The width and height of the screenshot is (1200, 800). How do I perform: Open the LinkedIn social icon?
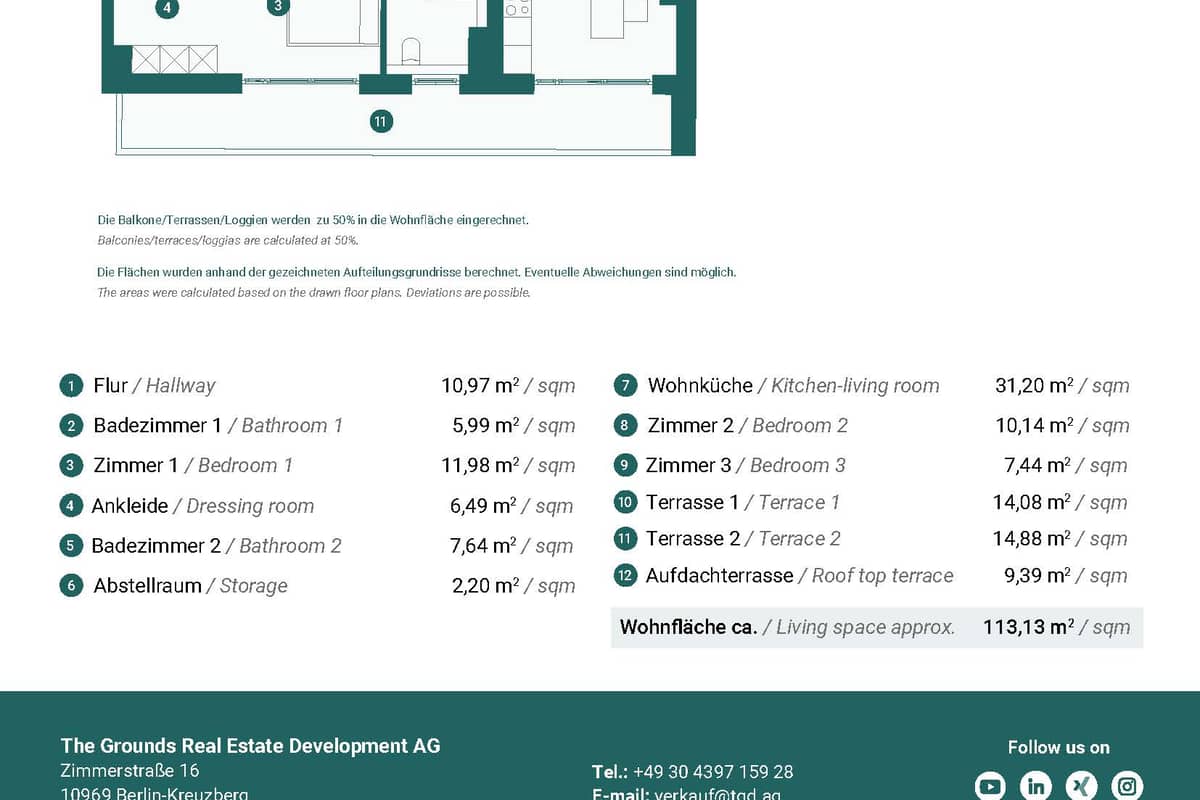tap(1036, 785)
